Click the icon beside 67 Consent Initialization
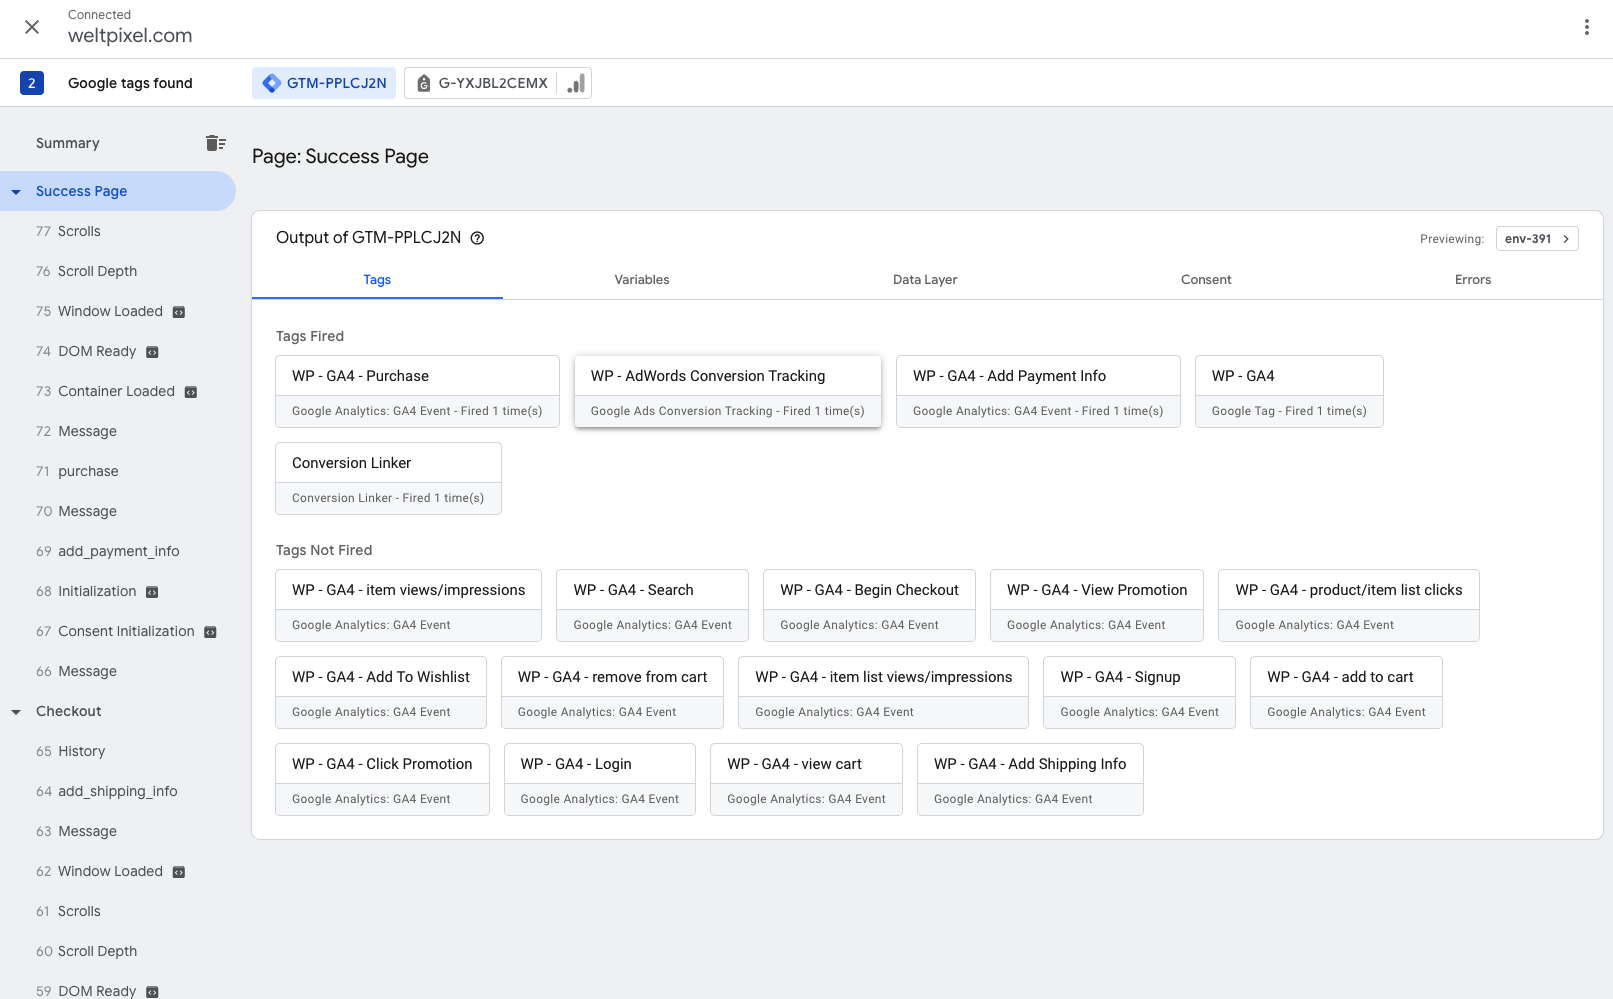Image resolution: width=1613 pixels, height=999 pixels. [x=210, y=632]
